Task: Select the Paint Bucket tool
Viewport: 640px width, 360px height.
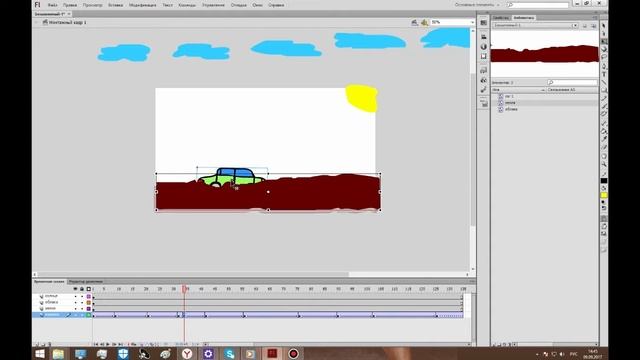Action: point(604,131)
